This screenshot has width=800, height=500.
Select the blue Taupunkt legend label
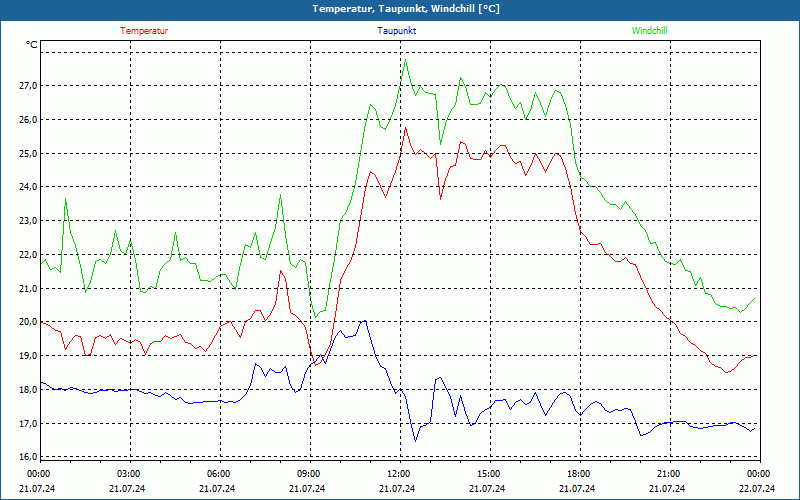[x=397, y=31]
